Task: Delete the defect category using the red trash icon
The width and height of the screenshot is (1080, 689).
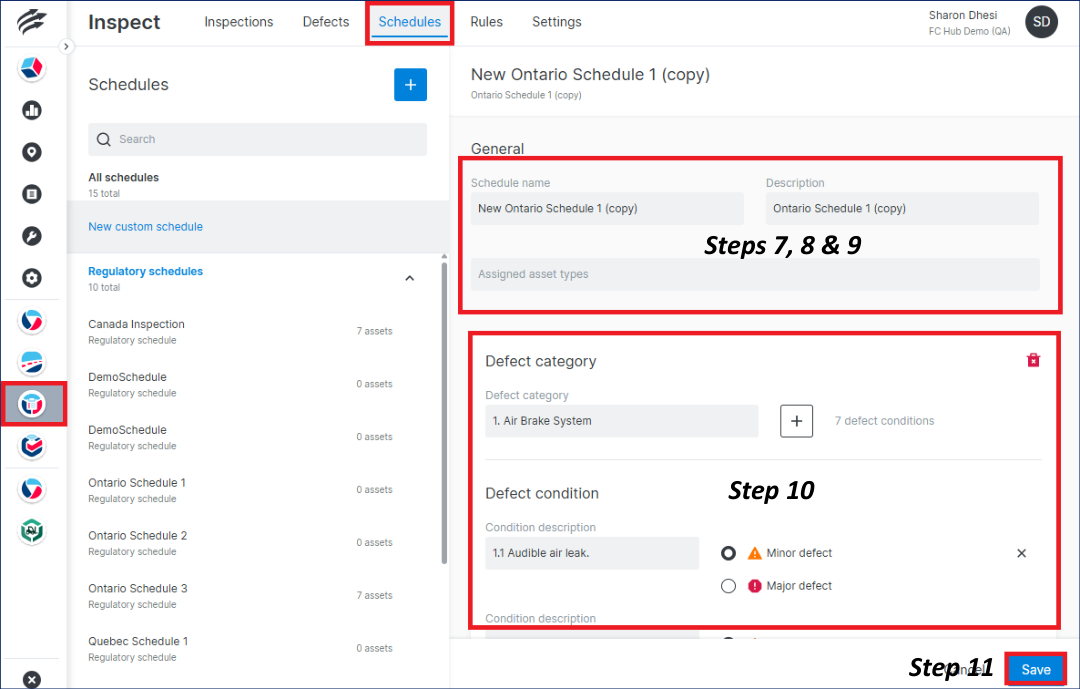Action: pos(1033,360)
